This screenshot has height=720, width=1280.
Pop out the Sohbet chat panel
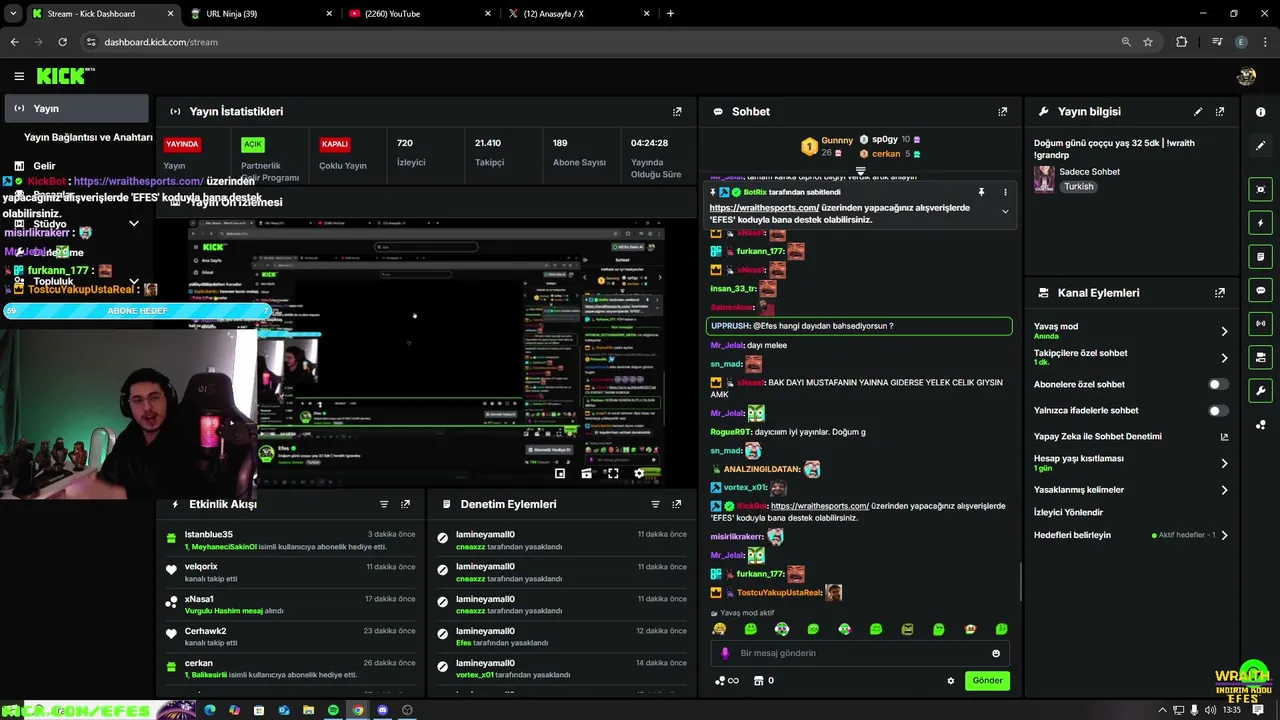(1003, 112)
